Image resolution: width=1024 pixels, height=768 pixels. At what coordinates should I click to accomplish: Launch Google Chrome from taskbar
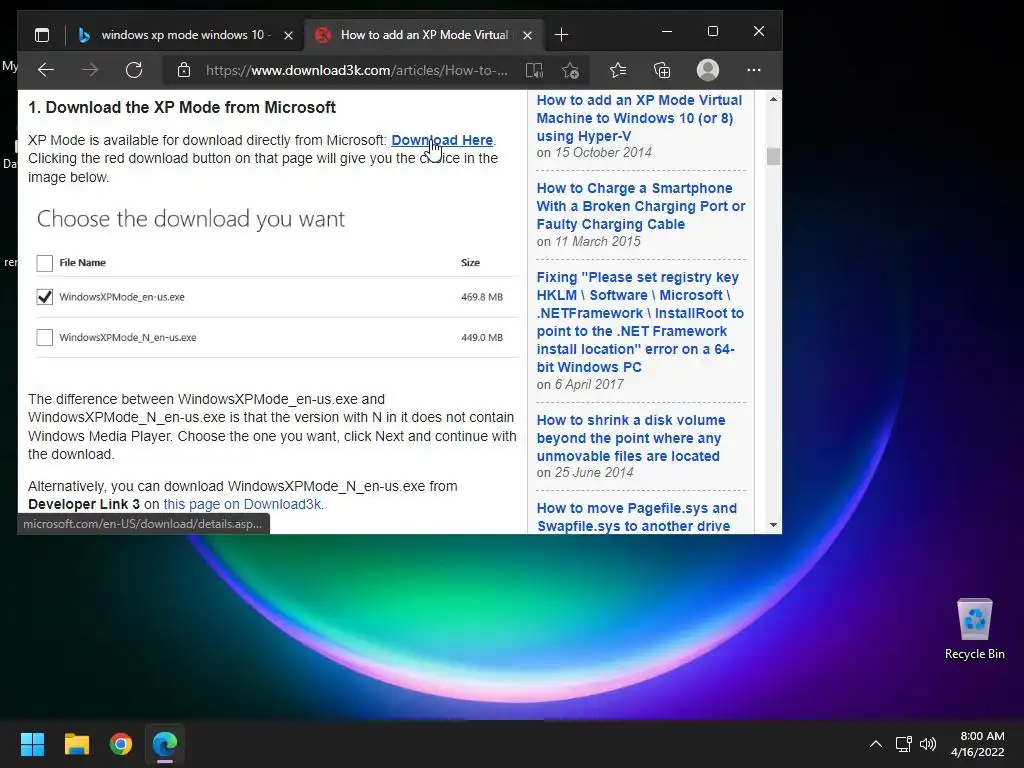[x=121, y=744]
